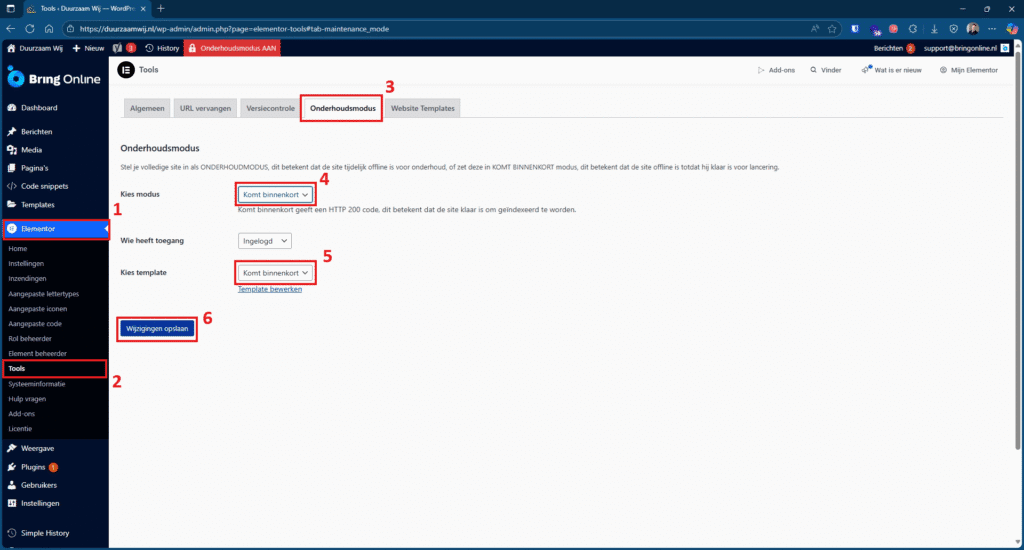
Task: Open Systeeminformatie in Elementor submenu
Action: (x=39, y=382)
